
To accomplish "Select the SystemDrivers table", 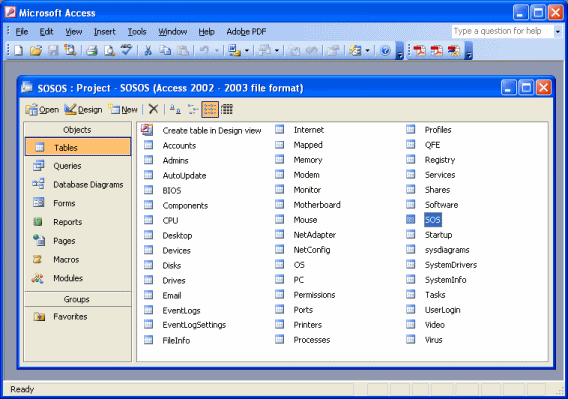I will (x=451, y=265).
